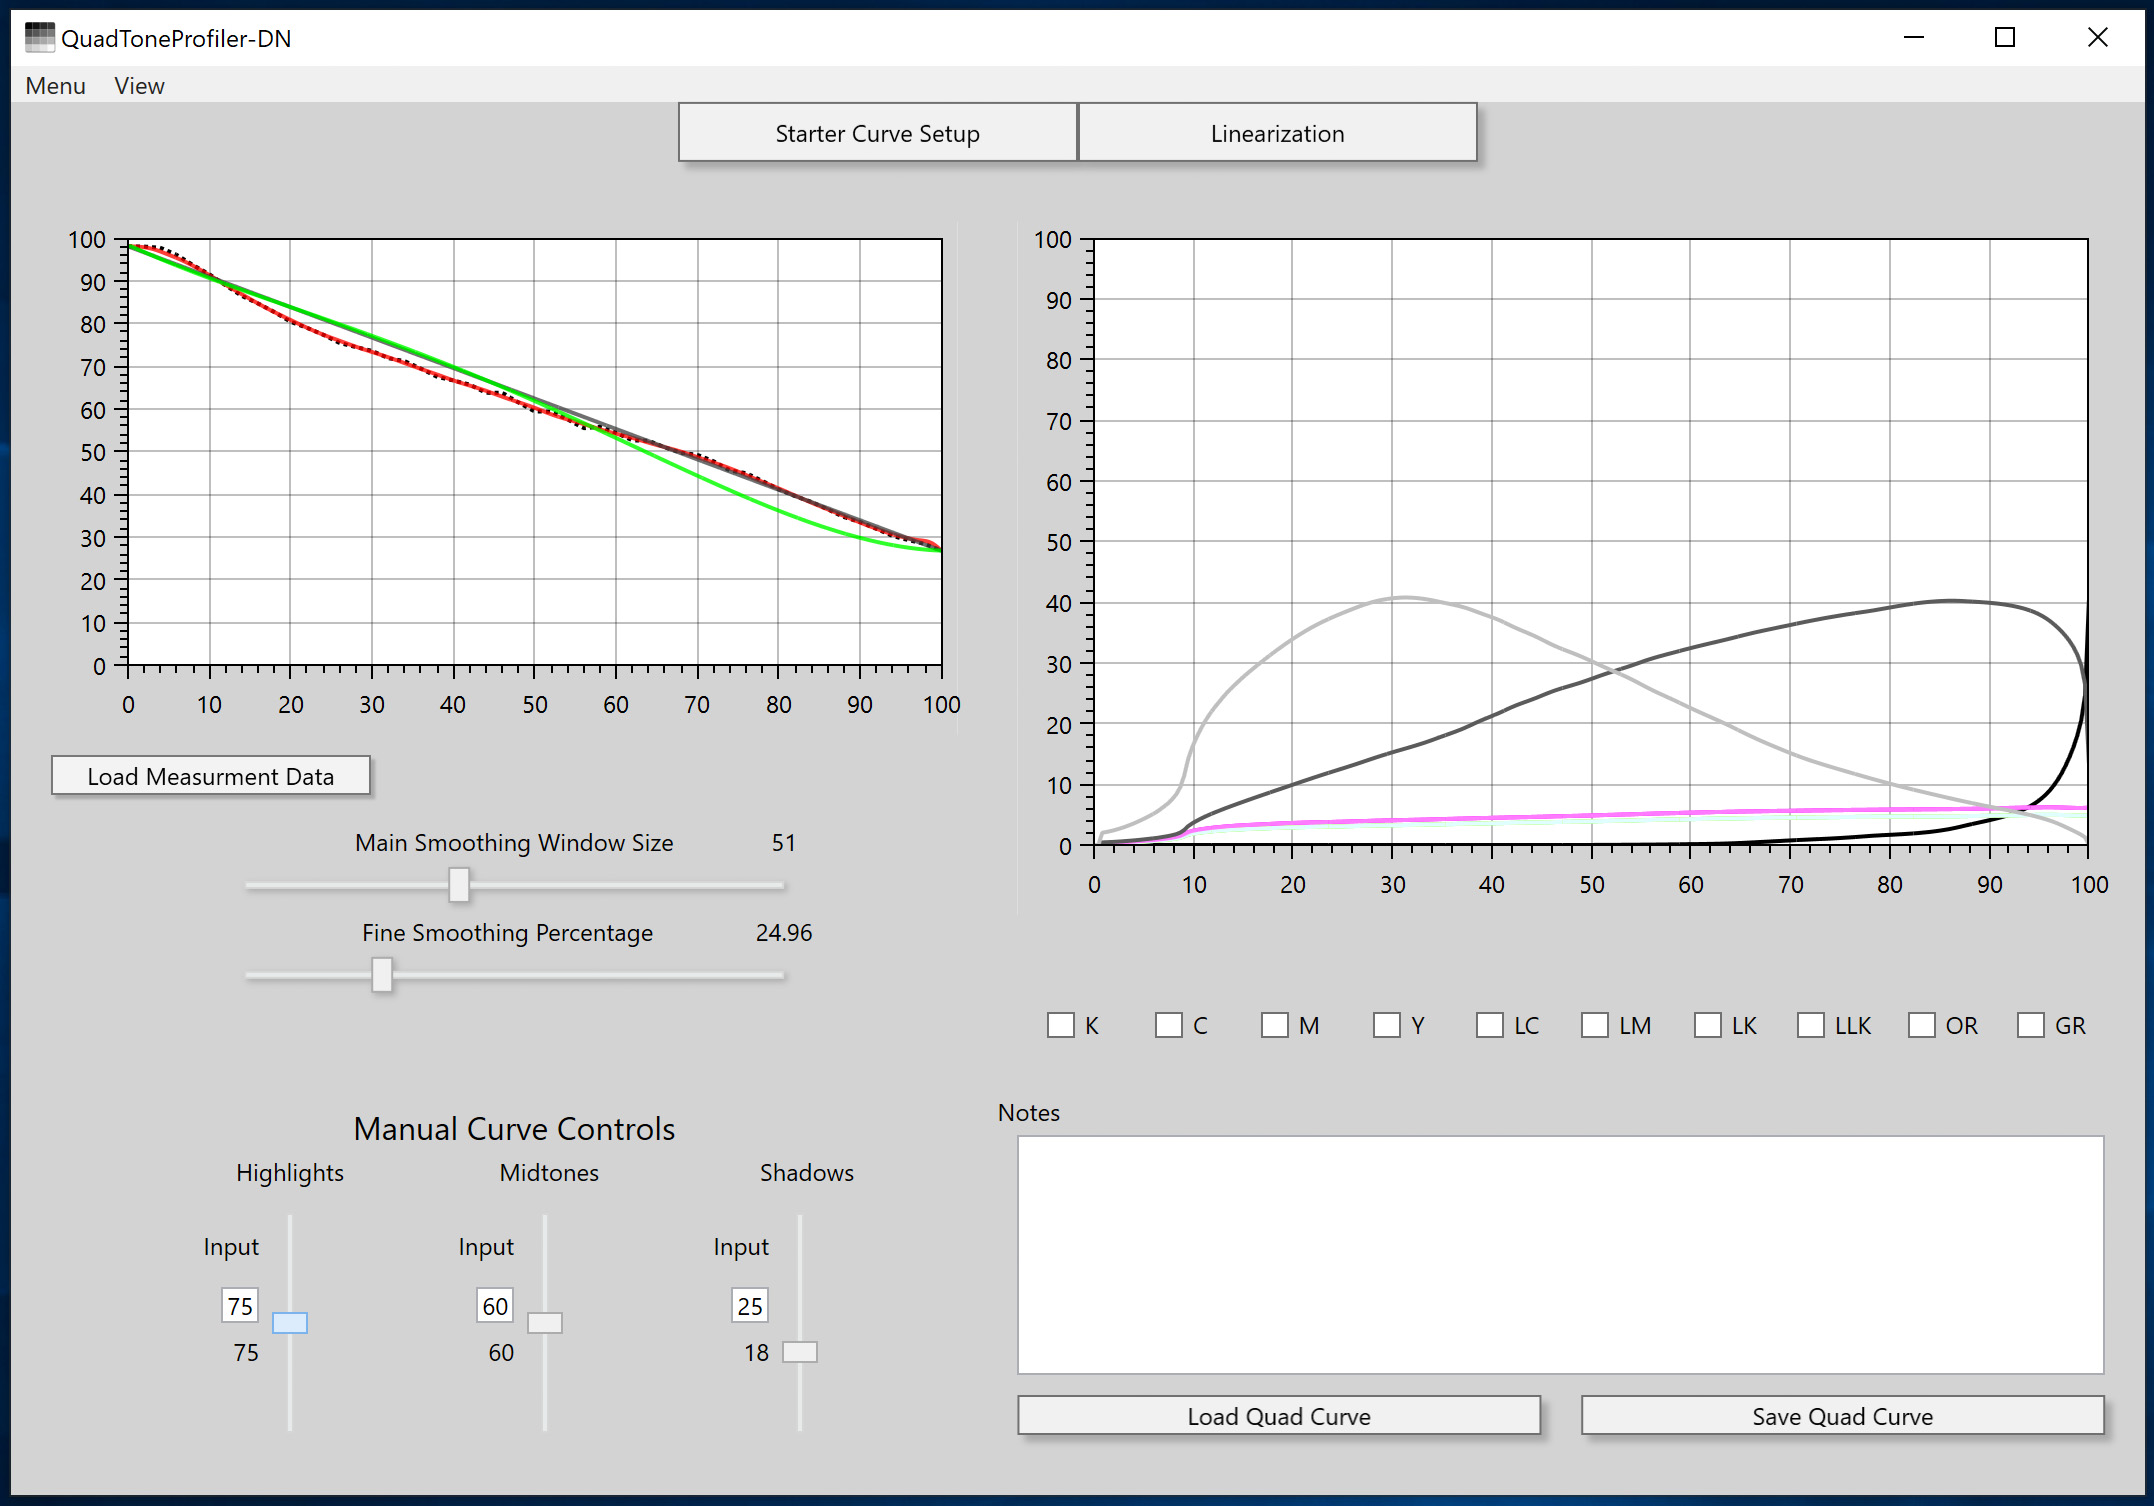Click the Highlights vertical slider thumb
The height and width of the screenshot is (1506, 2154).
[x=290, y=1323]
